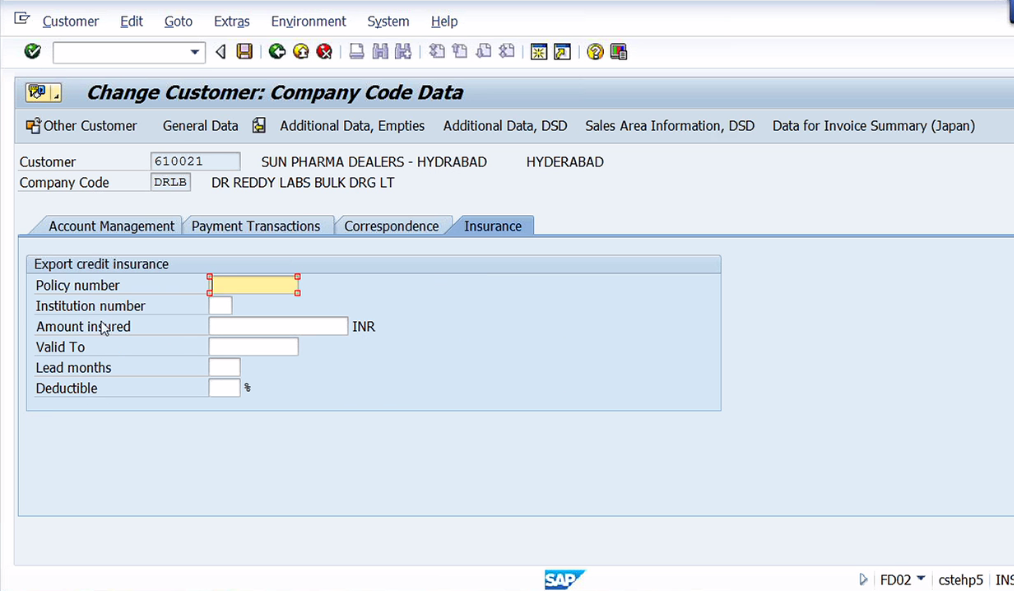The height and width of the screenshot is (591, 1014).
Task: Save the customer using the floppy disk icon
Action: click(244, 52)
